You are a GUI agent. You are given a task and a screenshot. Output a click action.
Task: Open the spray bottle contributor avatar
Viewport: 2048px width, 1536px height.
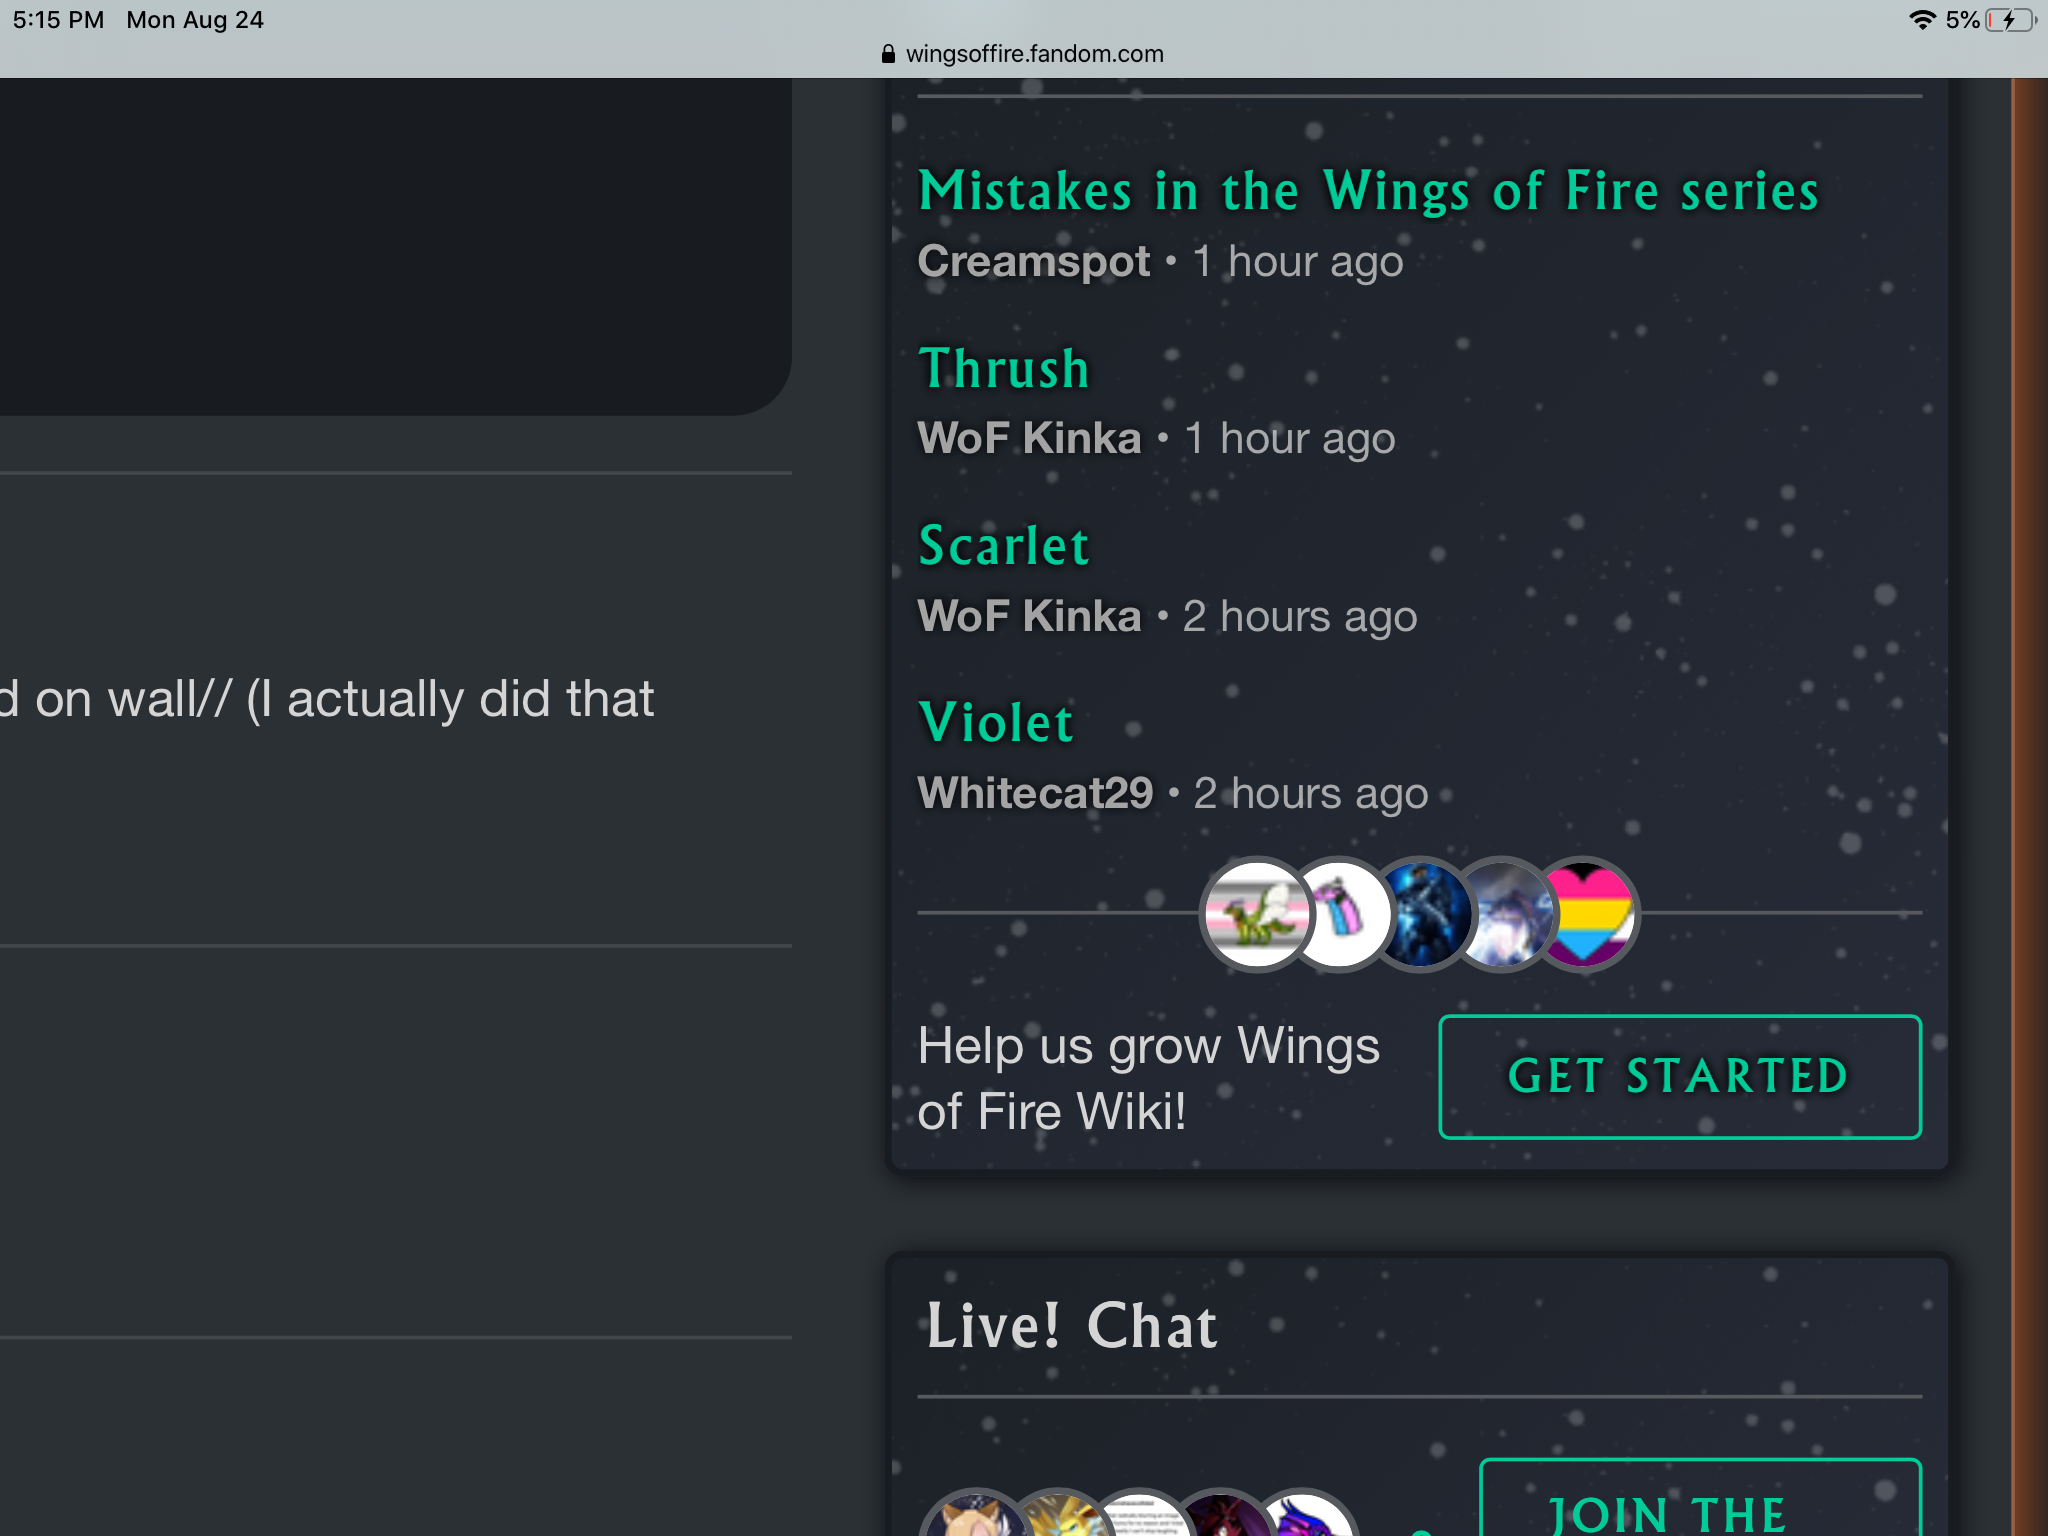click(x=1339, y=914)
